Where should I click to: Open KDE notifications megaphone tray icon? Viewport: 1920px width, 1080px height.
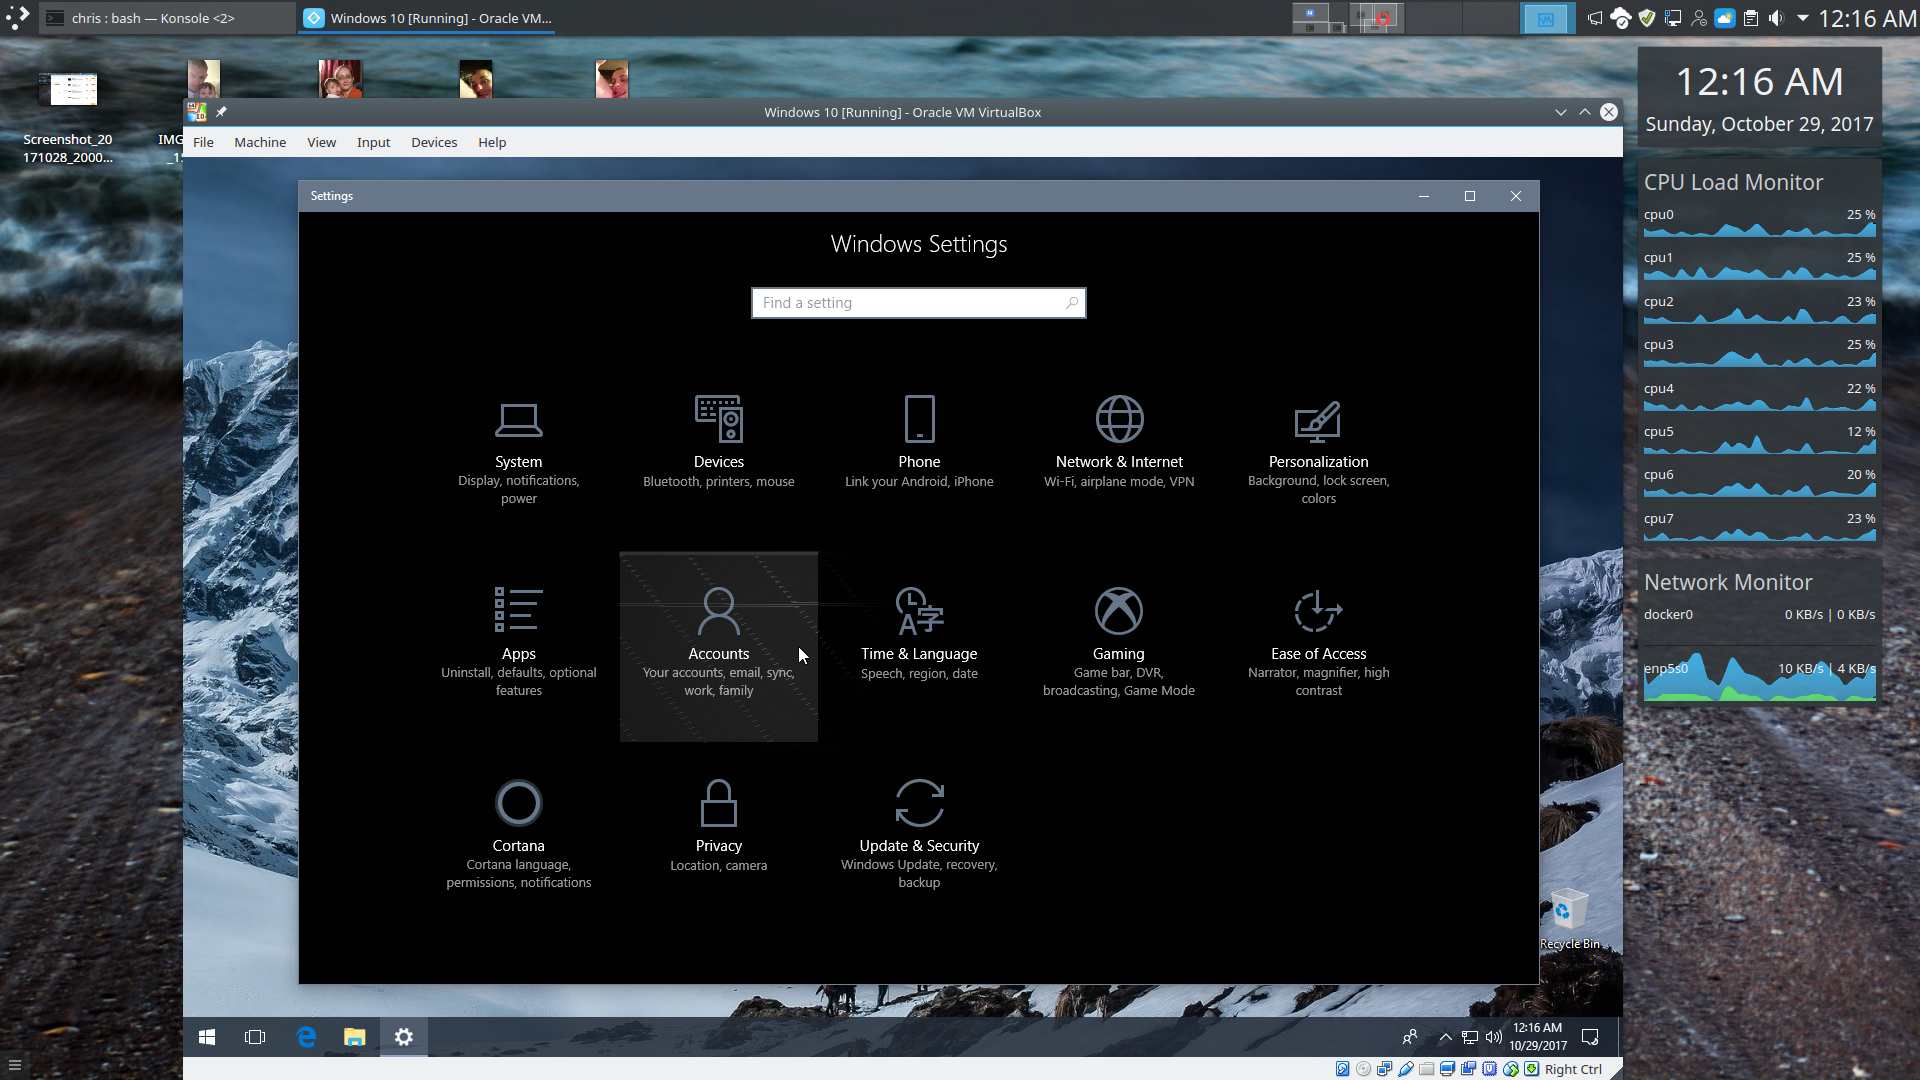(1595, 18)
